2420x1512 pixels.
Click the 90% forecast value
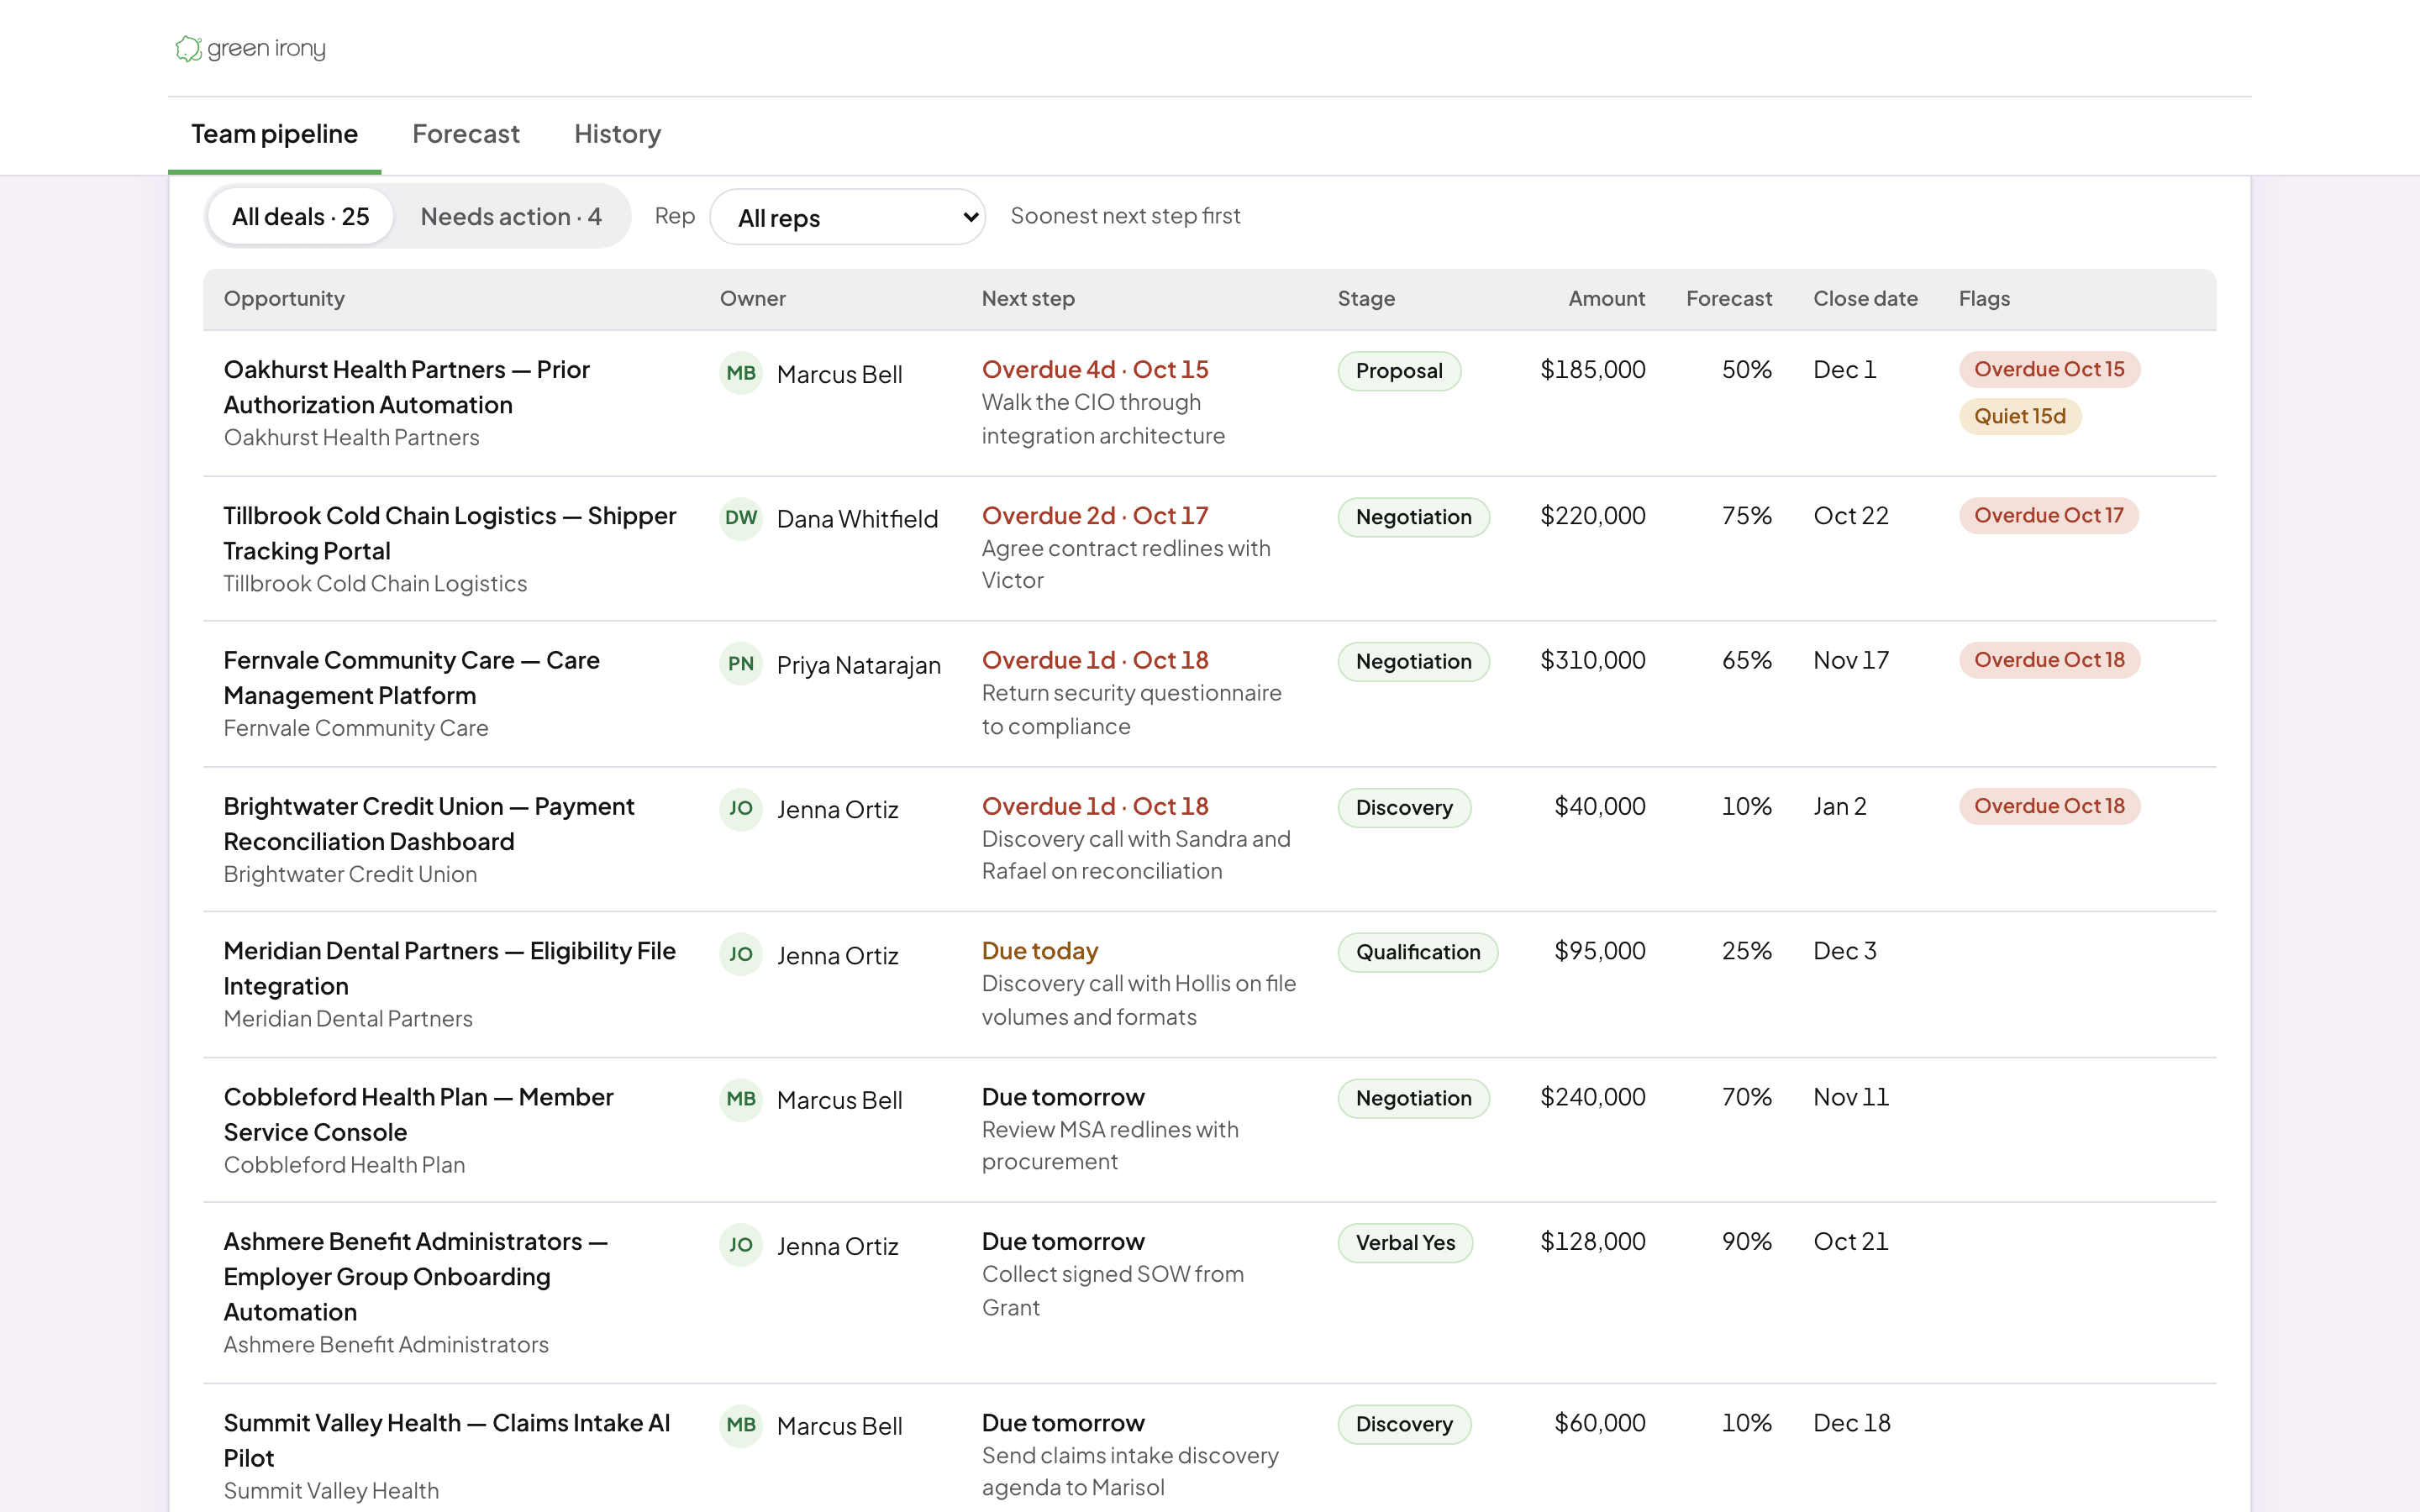click(x=1746, y=1241)
